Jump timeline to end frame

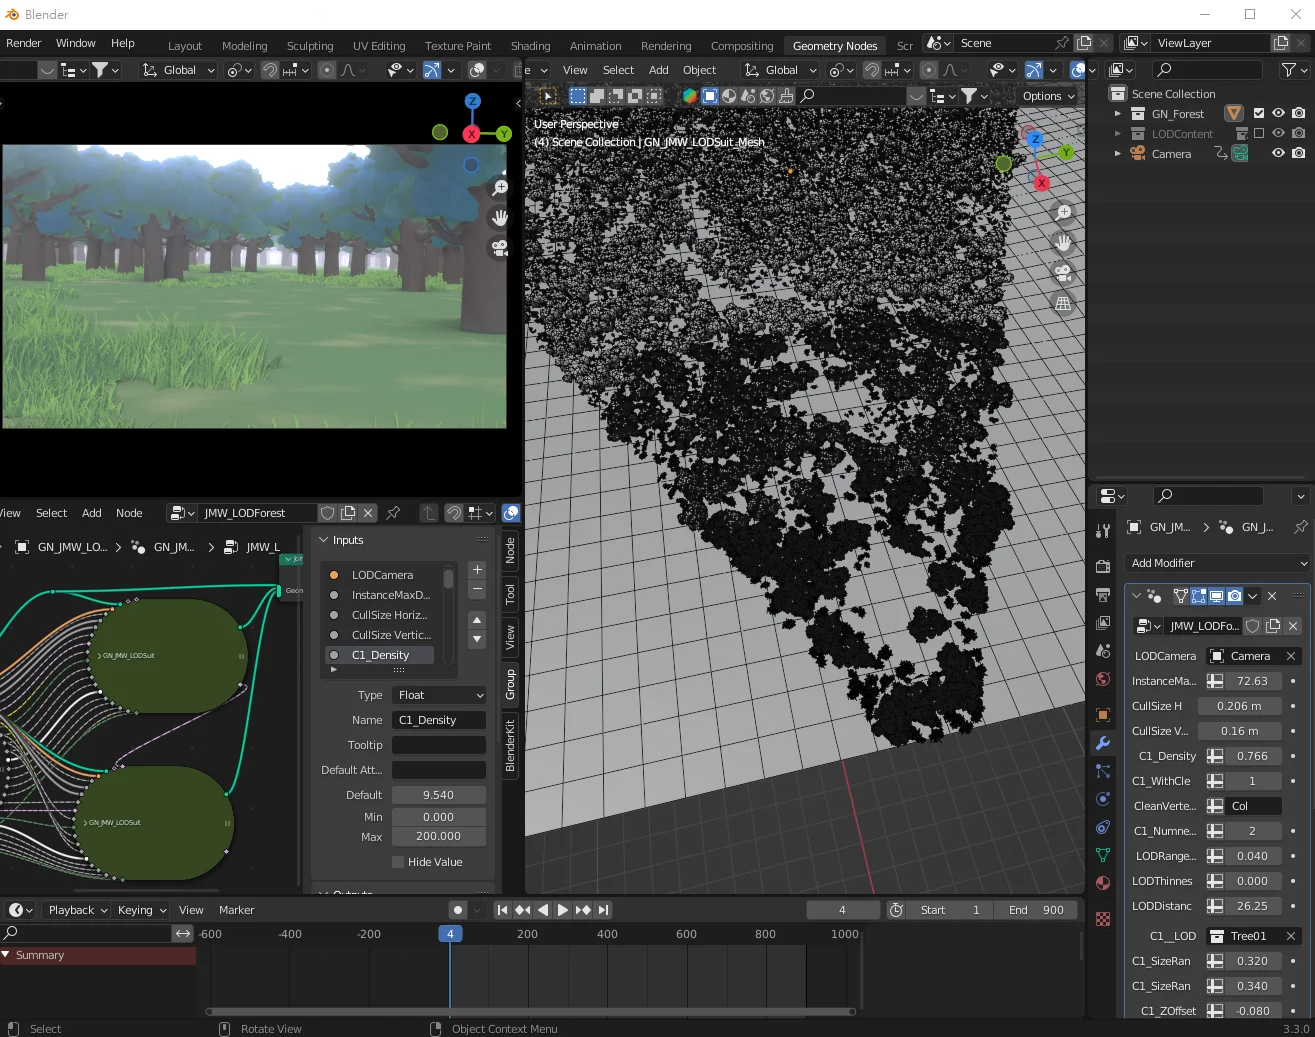tap(602, 910)
